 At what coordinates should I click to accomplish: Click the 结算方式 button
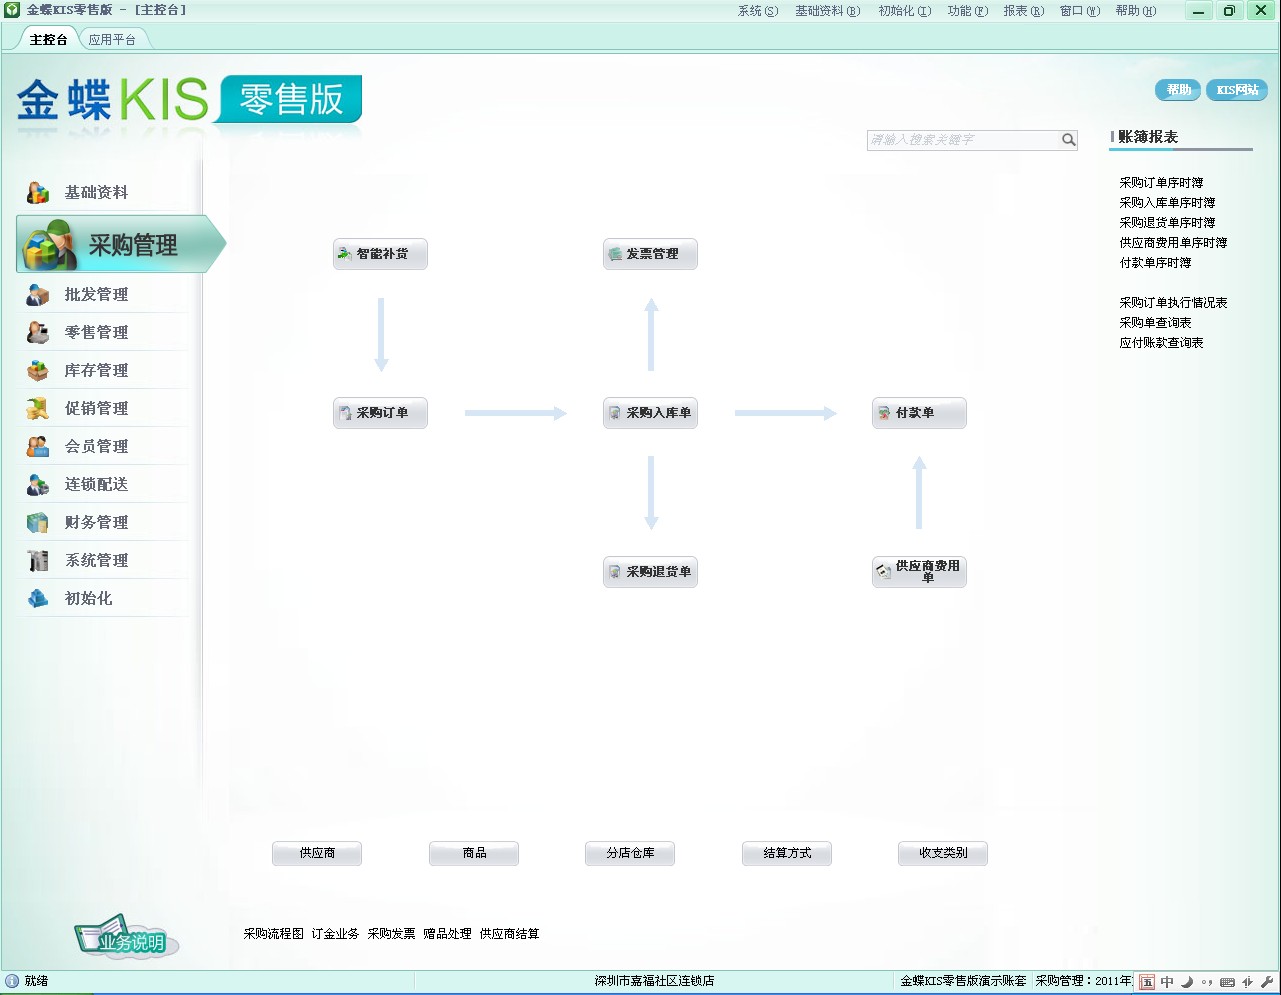click(787, 853)
